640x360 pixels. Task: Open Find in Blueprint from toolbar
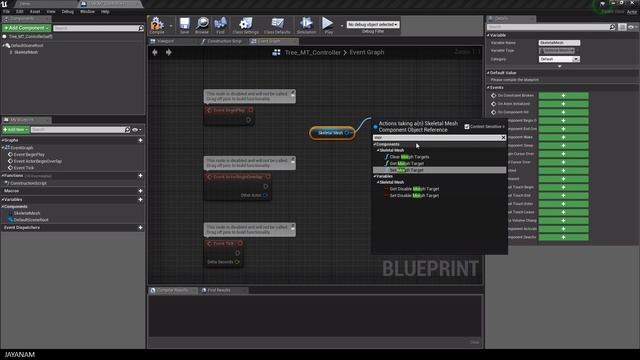tap(220, 25)
